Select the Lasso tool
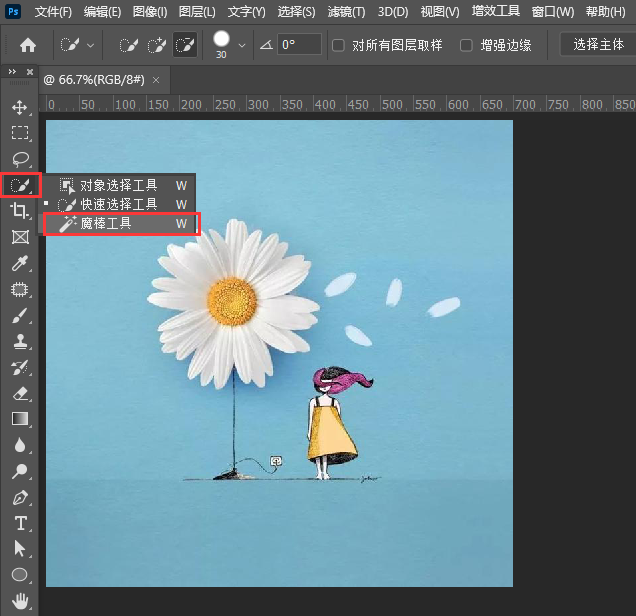 [19, 159]
